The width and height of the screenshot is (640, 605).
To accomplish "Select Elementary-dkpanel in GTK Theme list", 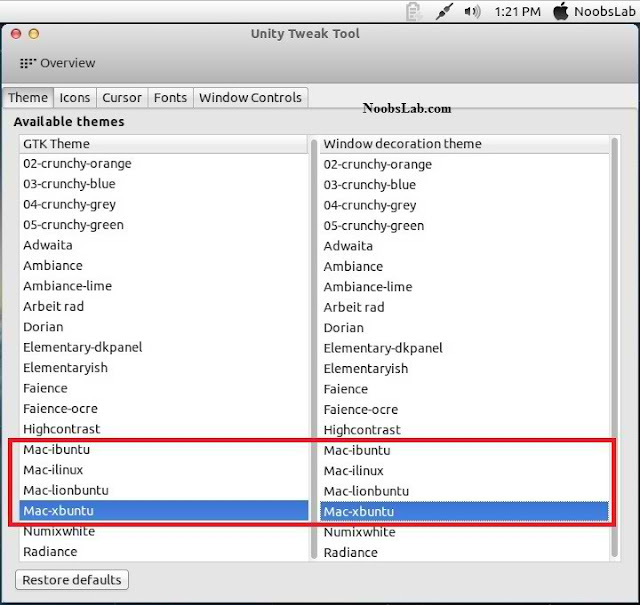I will tap(163, 347).
